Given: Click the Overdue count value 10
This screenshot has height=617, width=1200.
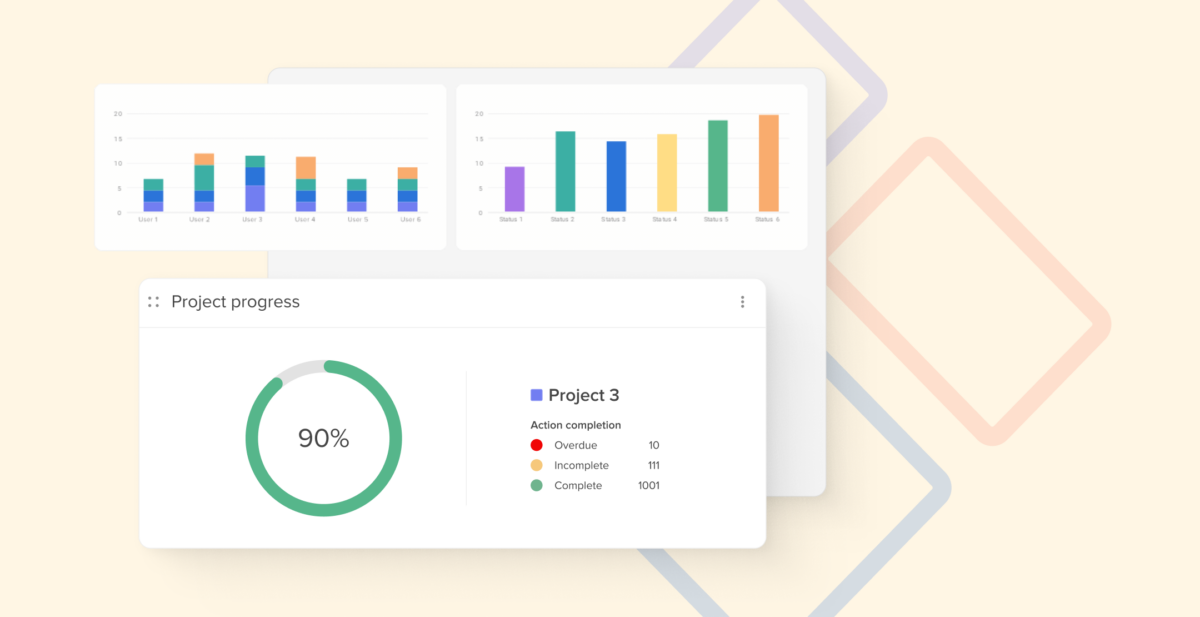Looking at the screenshot, I should click(655, 445).
